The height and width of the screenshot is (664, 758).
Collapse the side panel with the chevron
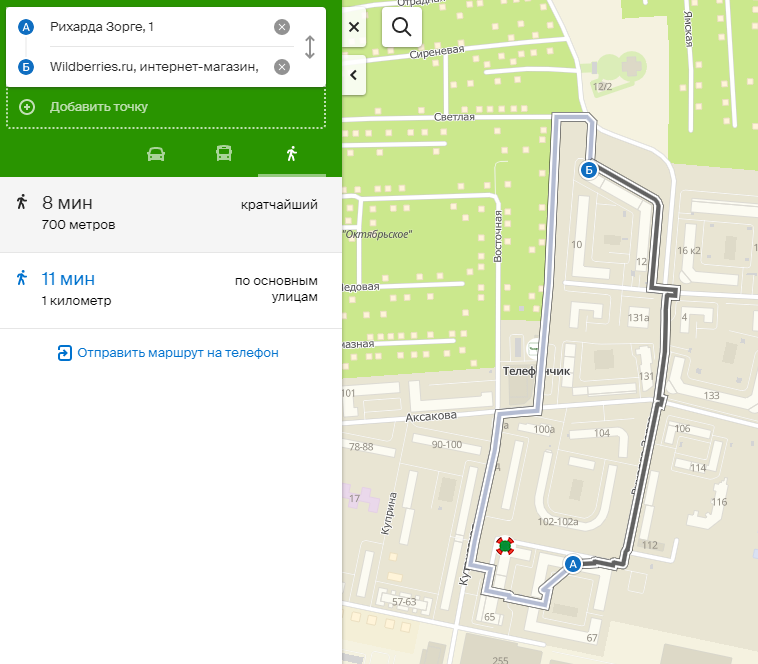[x=354, y=74]
